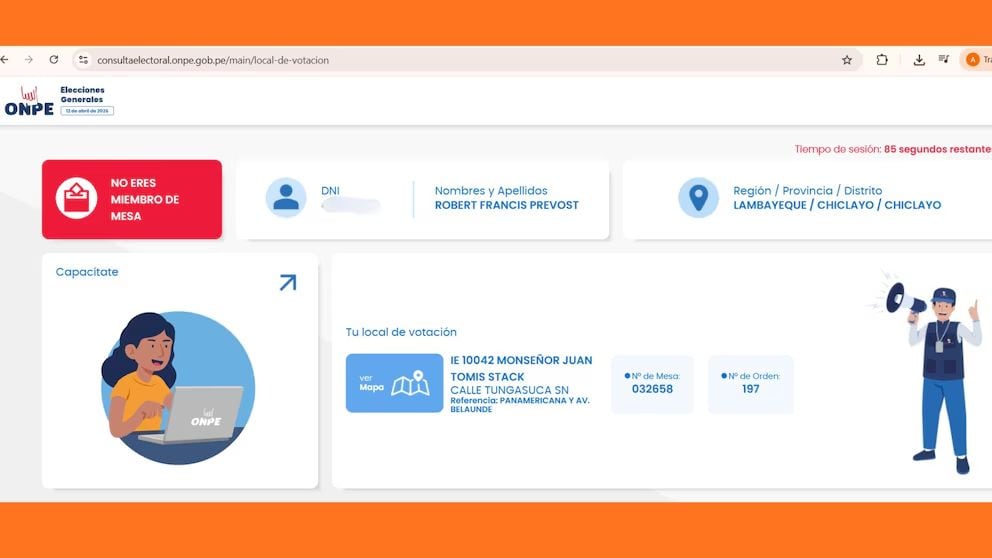Bookmark this page with star icon
The height and width of the screenshot is (558, 992).
[x=847, y=60]
